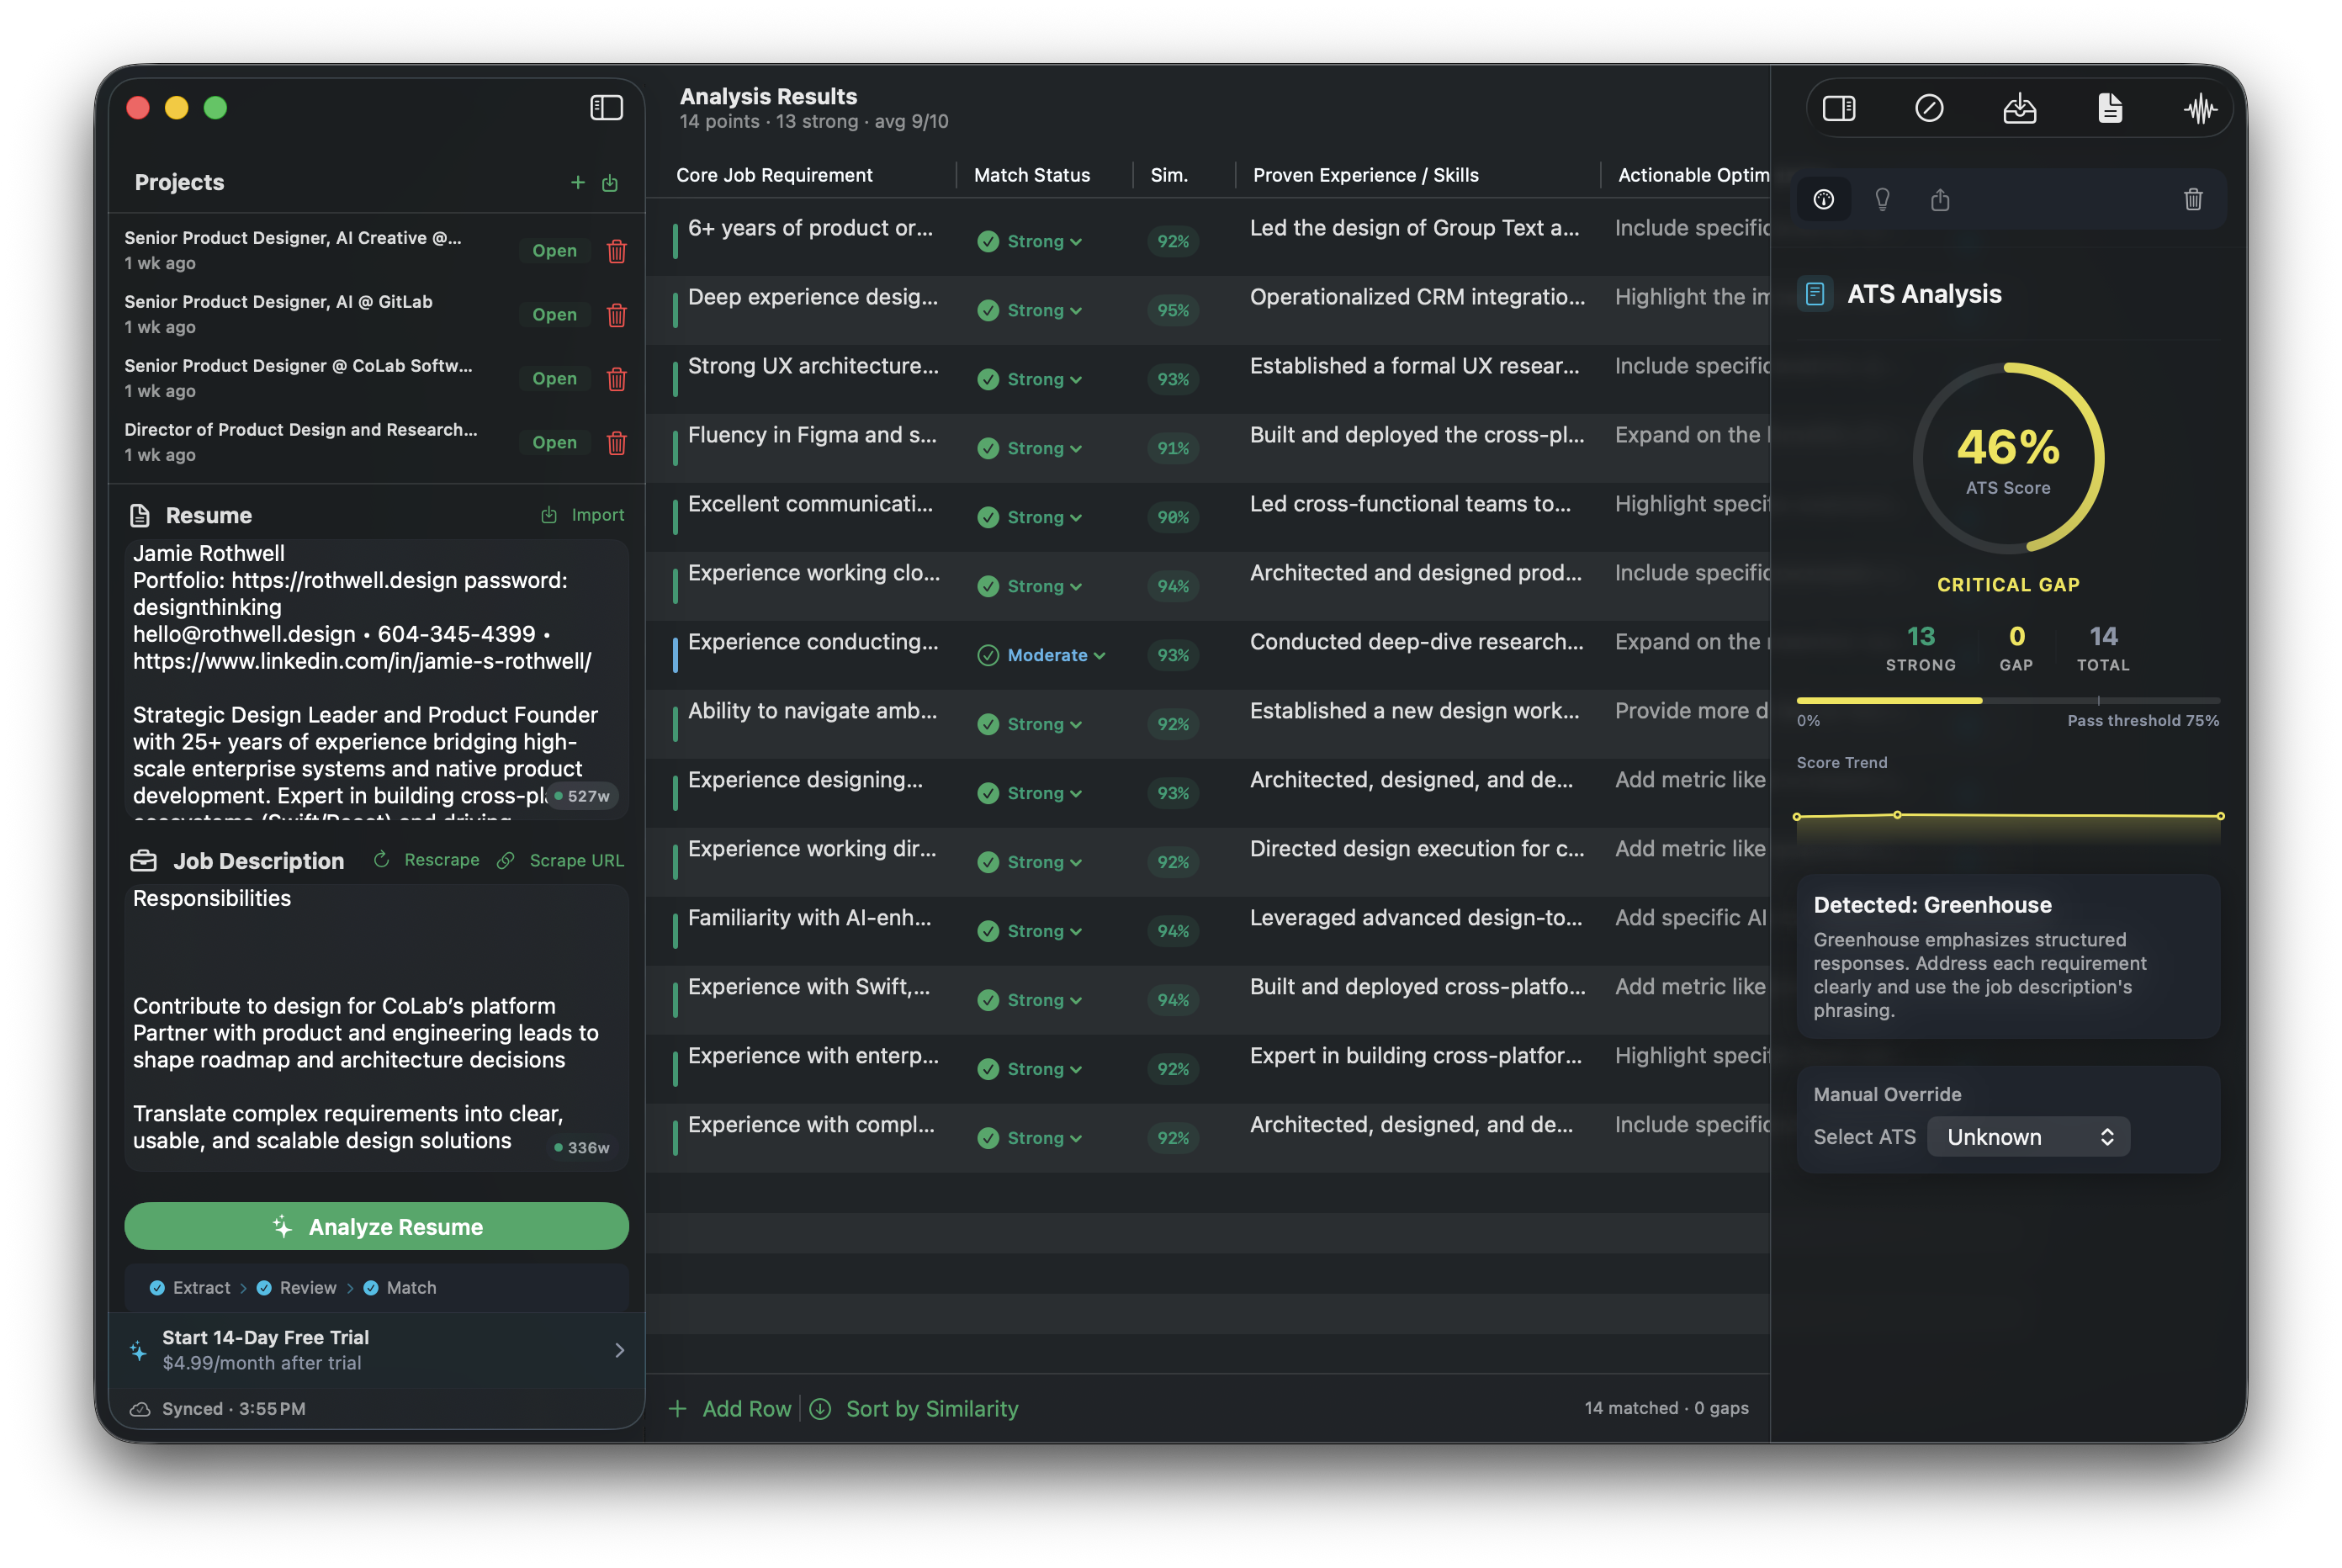Sort by Core Job Requirement column header
The height and width of the screenshot is (1568, 2342).
[x=774, y=175]
